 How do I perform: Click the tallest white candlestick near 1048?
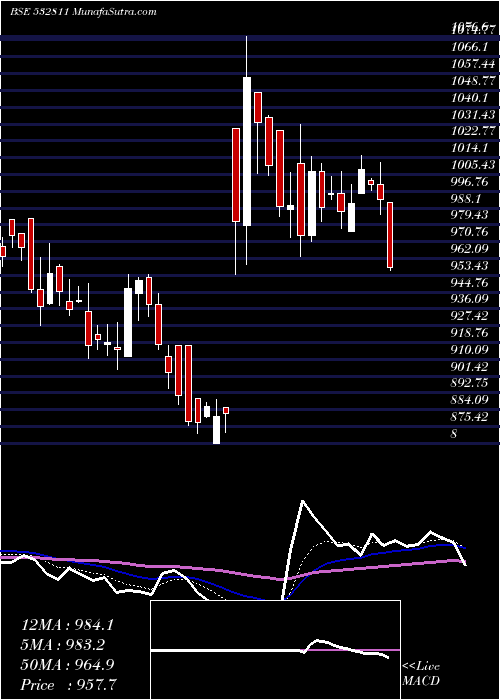pyautogui.click(x=247, y=151)
